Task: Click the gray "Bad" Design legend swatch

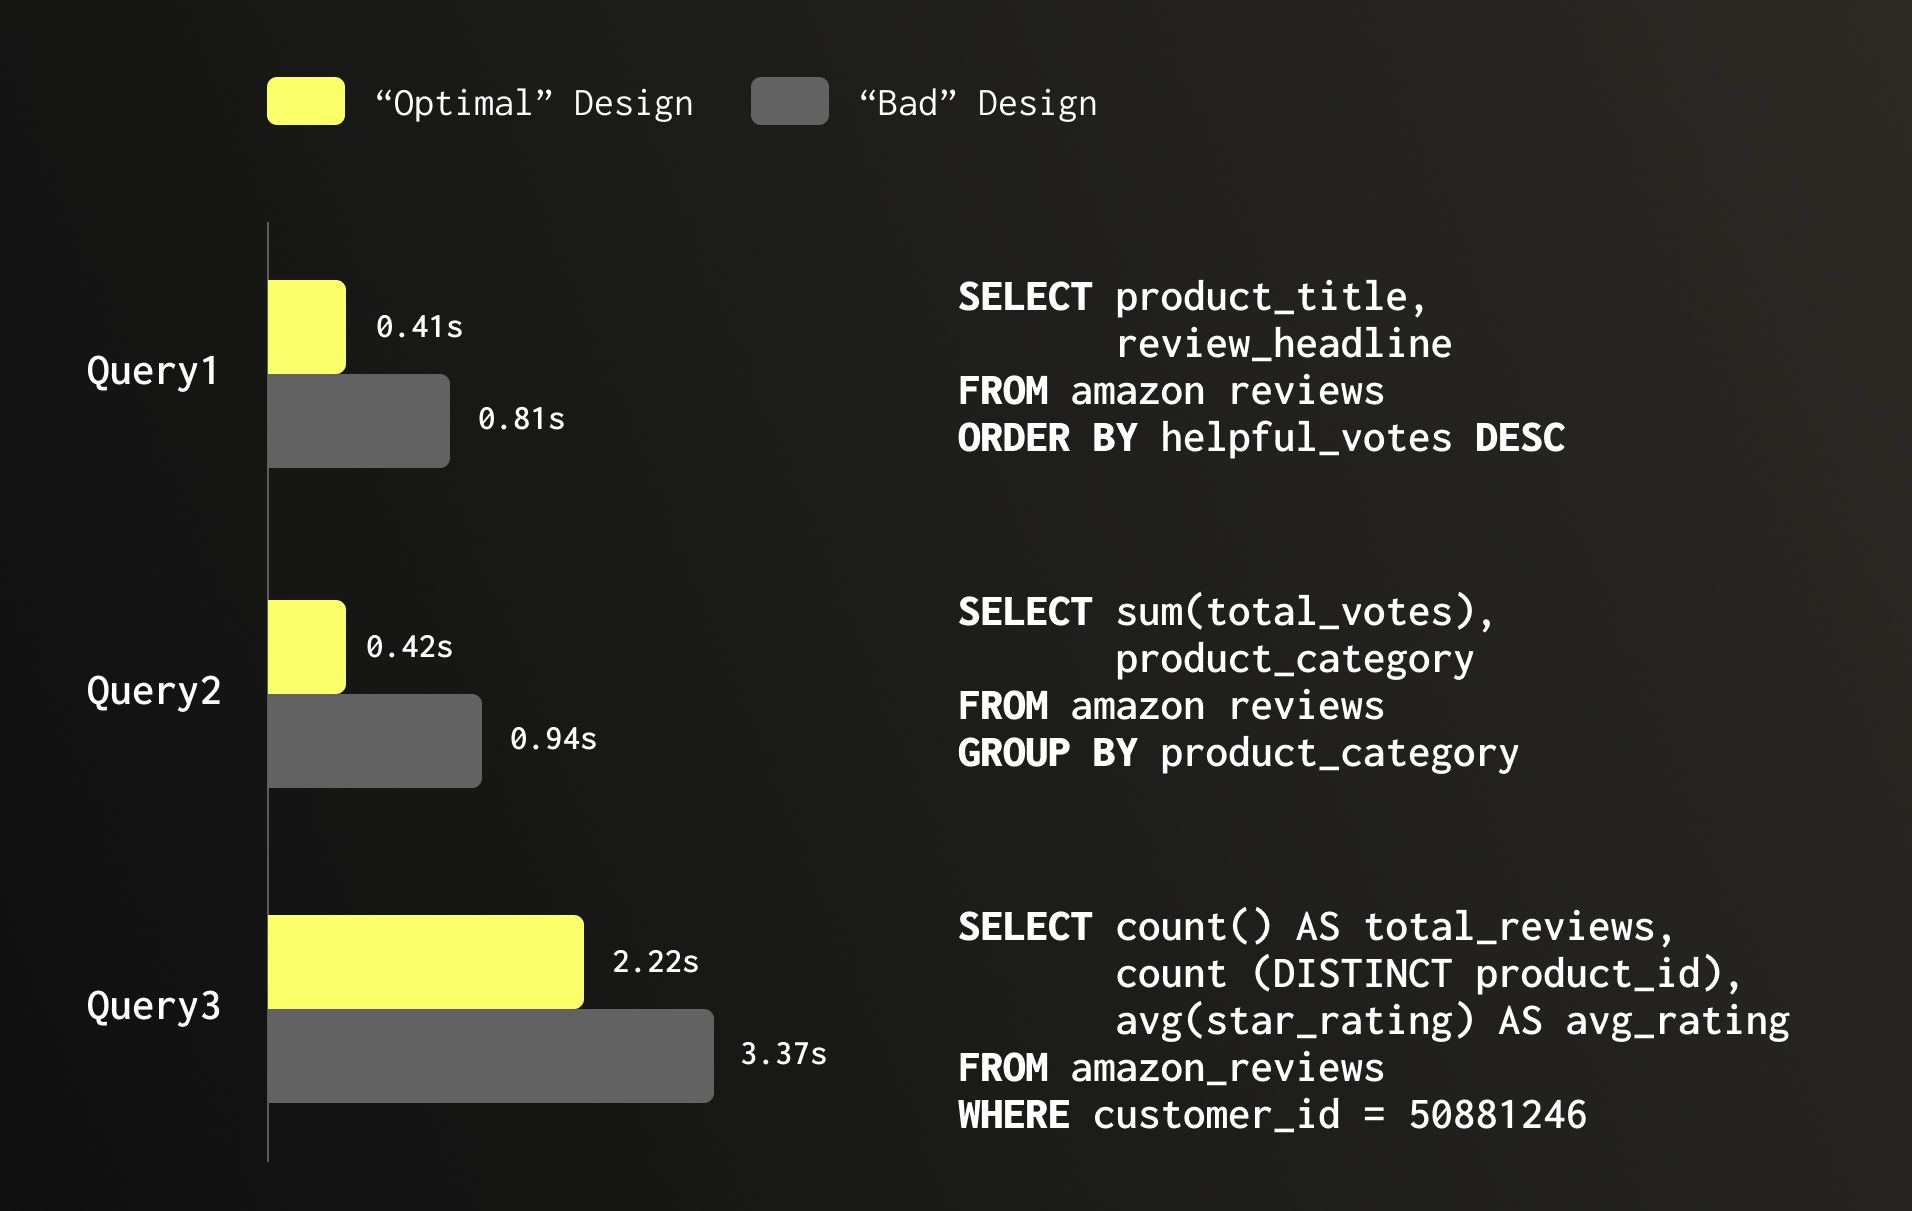Action: click(x=789, y=101)
